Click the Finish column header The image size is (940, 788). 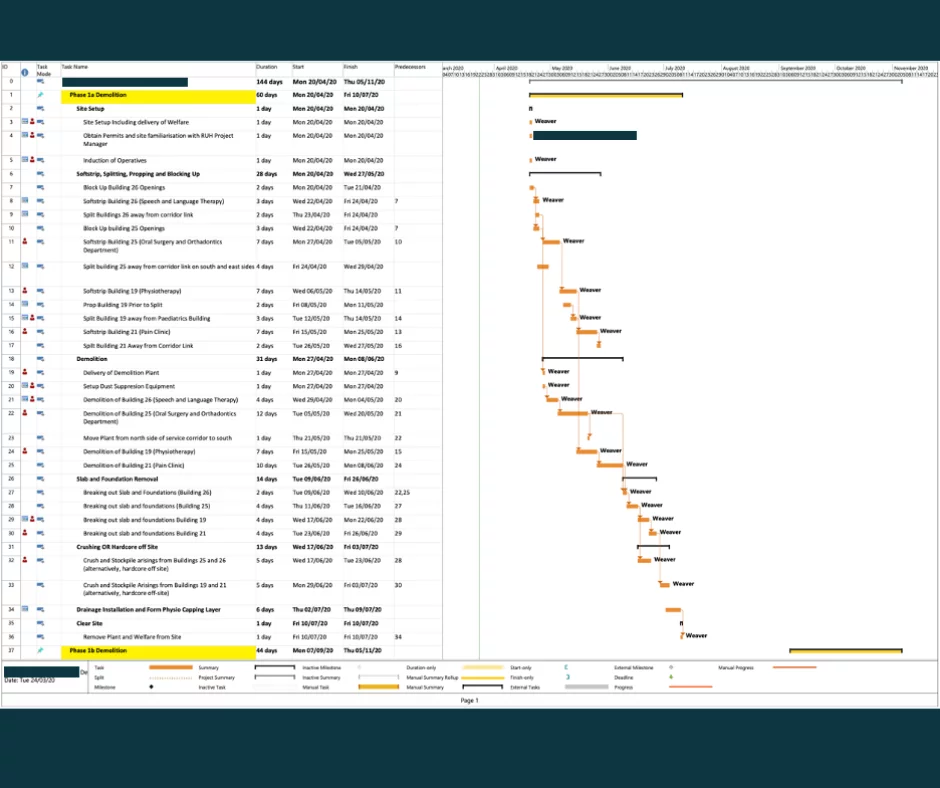(x=351, y=67)
